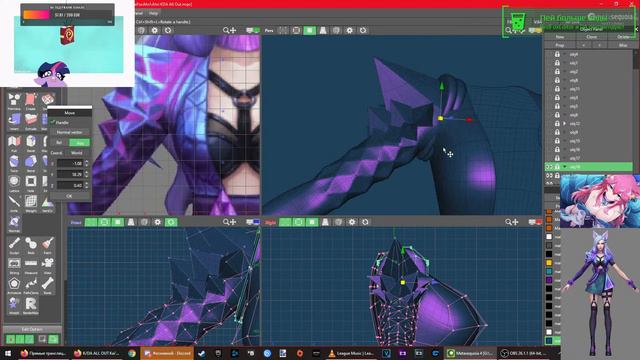Toggle first green display button in Right toolbar

click(285, 222)
